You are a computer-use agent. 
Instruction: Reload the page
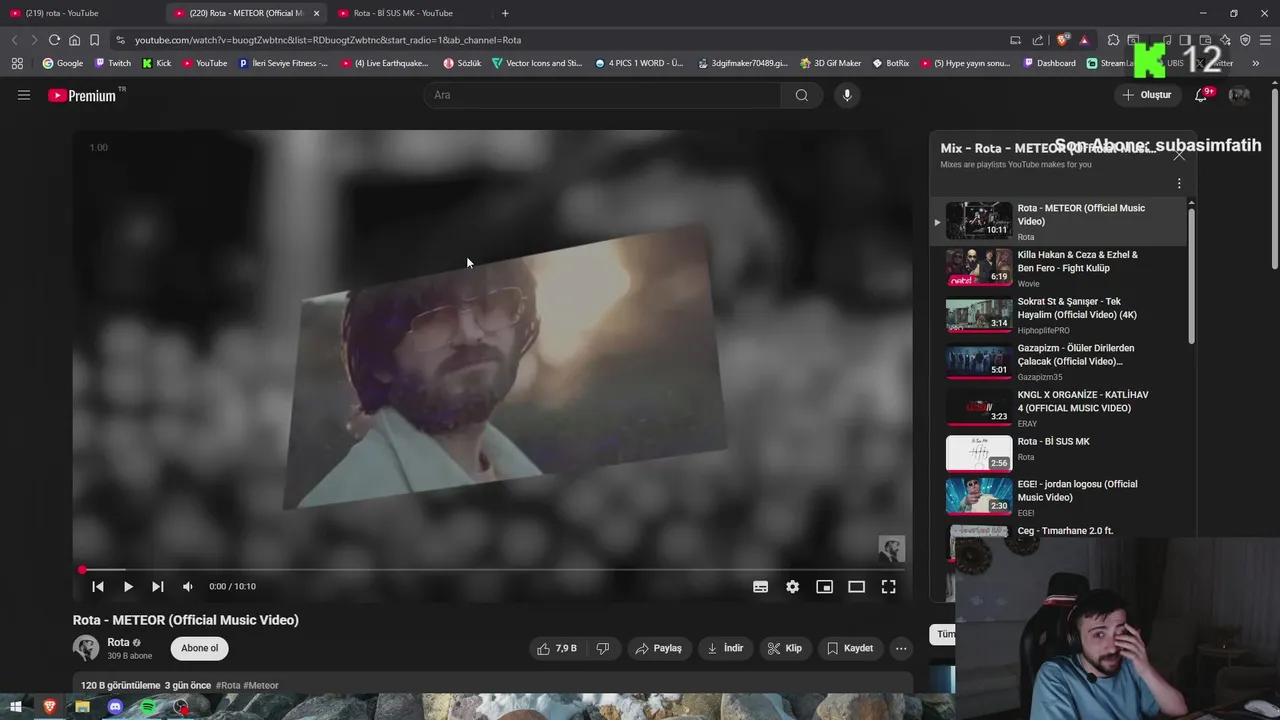click(54, 40)
